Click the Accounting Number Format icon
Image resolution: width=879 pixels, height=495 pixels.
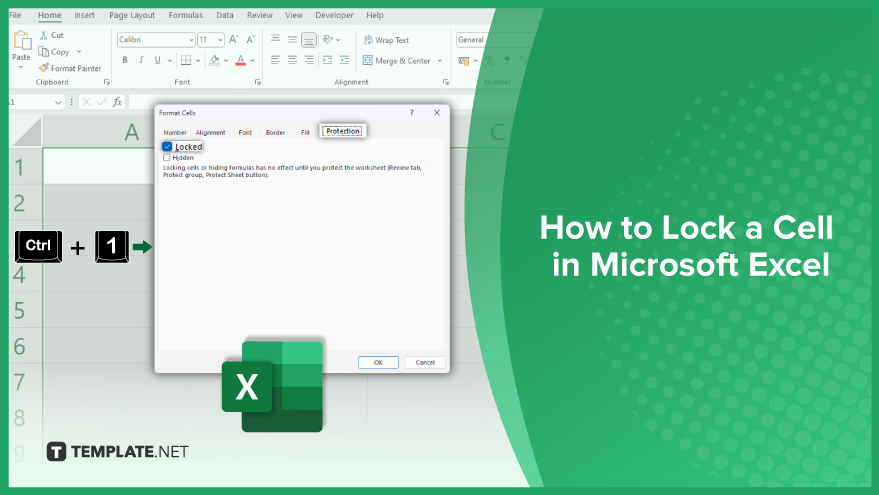click(x=464, y=61)
